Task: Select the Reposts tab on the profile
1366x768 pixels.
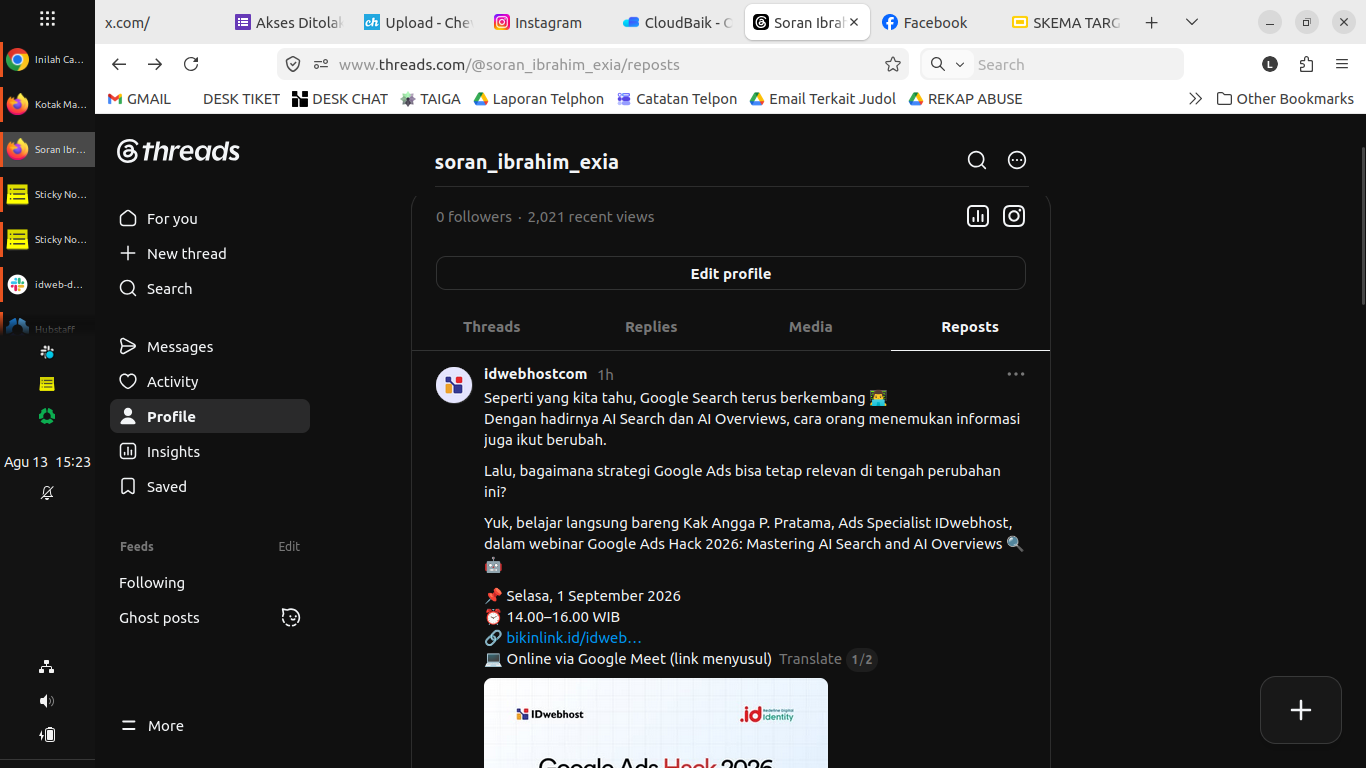Action: (970, 327)
